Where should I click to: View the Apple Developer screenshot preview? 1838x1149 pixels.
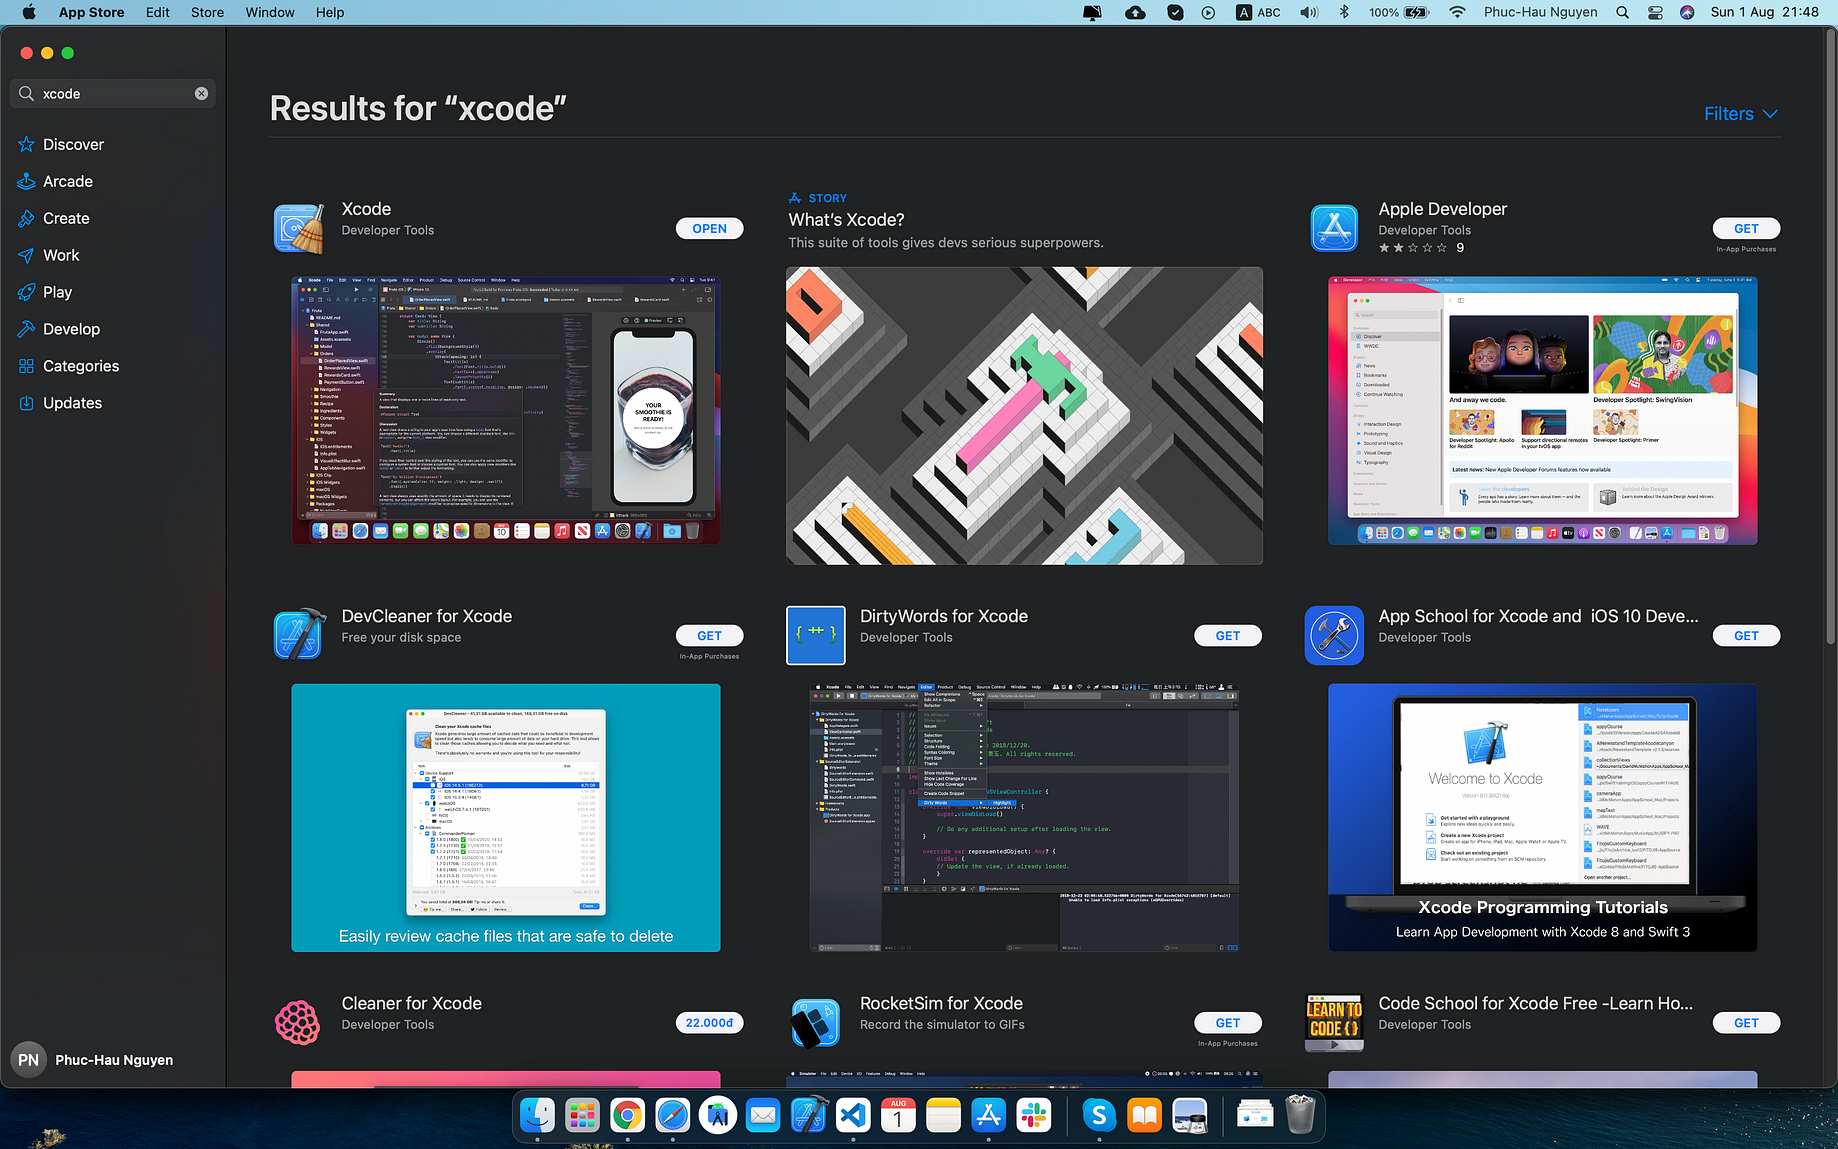(x=1542, y=410)
